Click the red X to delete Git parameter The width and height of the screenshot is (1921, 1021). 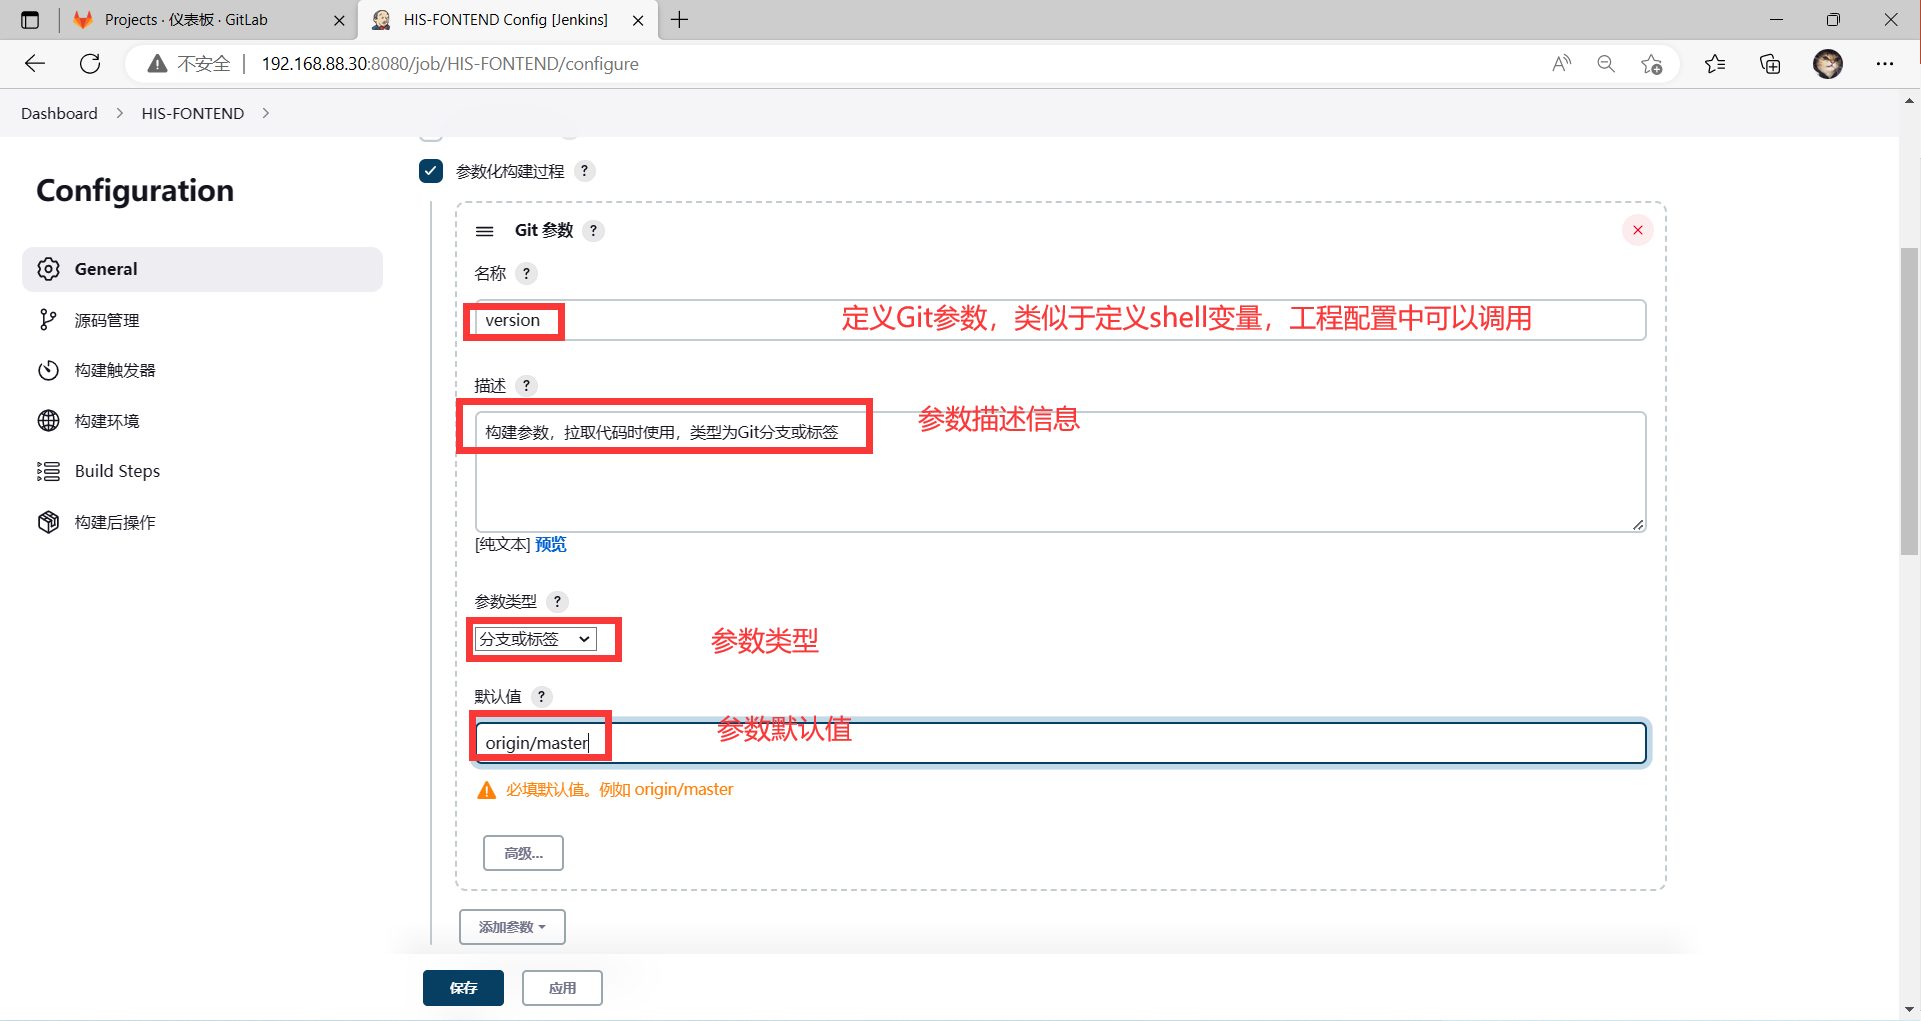coord(1637,230)
